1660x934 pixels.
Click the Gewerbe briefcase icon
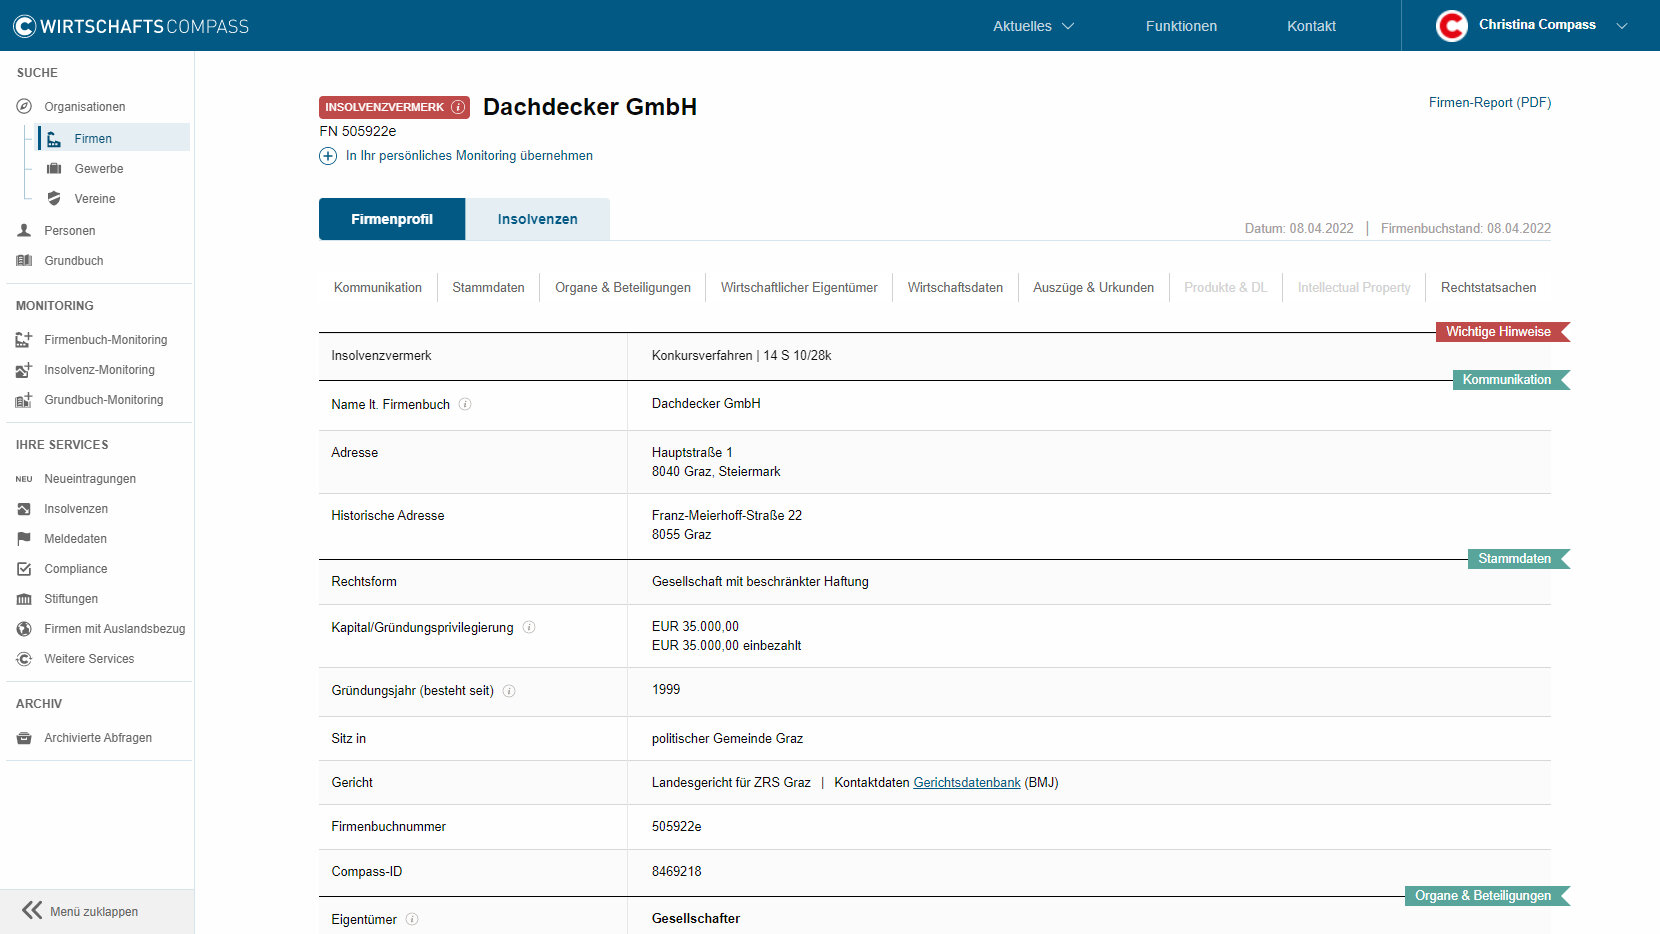[54, 168]
